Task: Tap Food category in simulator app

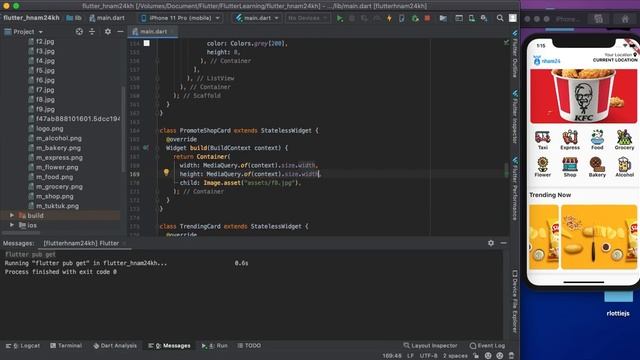Action: tap(597, 140)
